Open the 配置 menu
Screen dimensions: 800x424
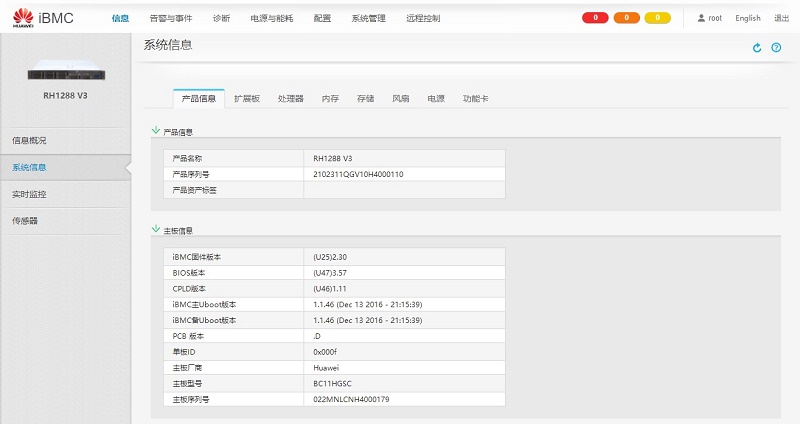click(322, 18)
